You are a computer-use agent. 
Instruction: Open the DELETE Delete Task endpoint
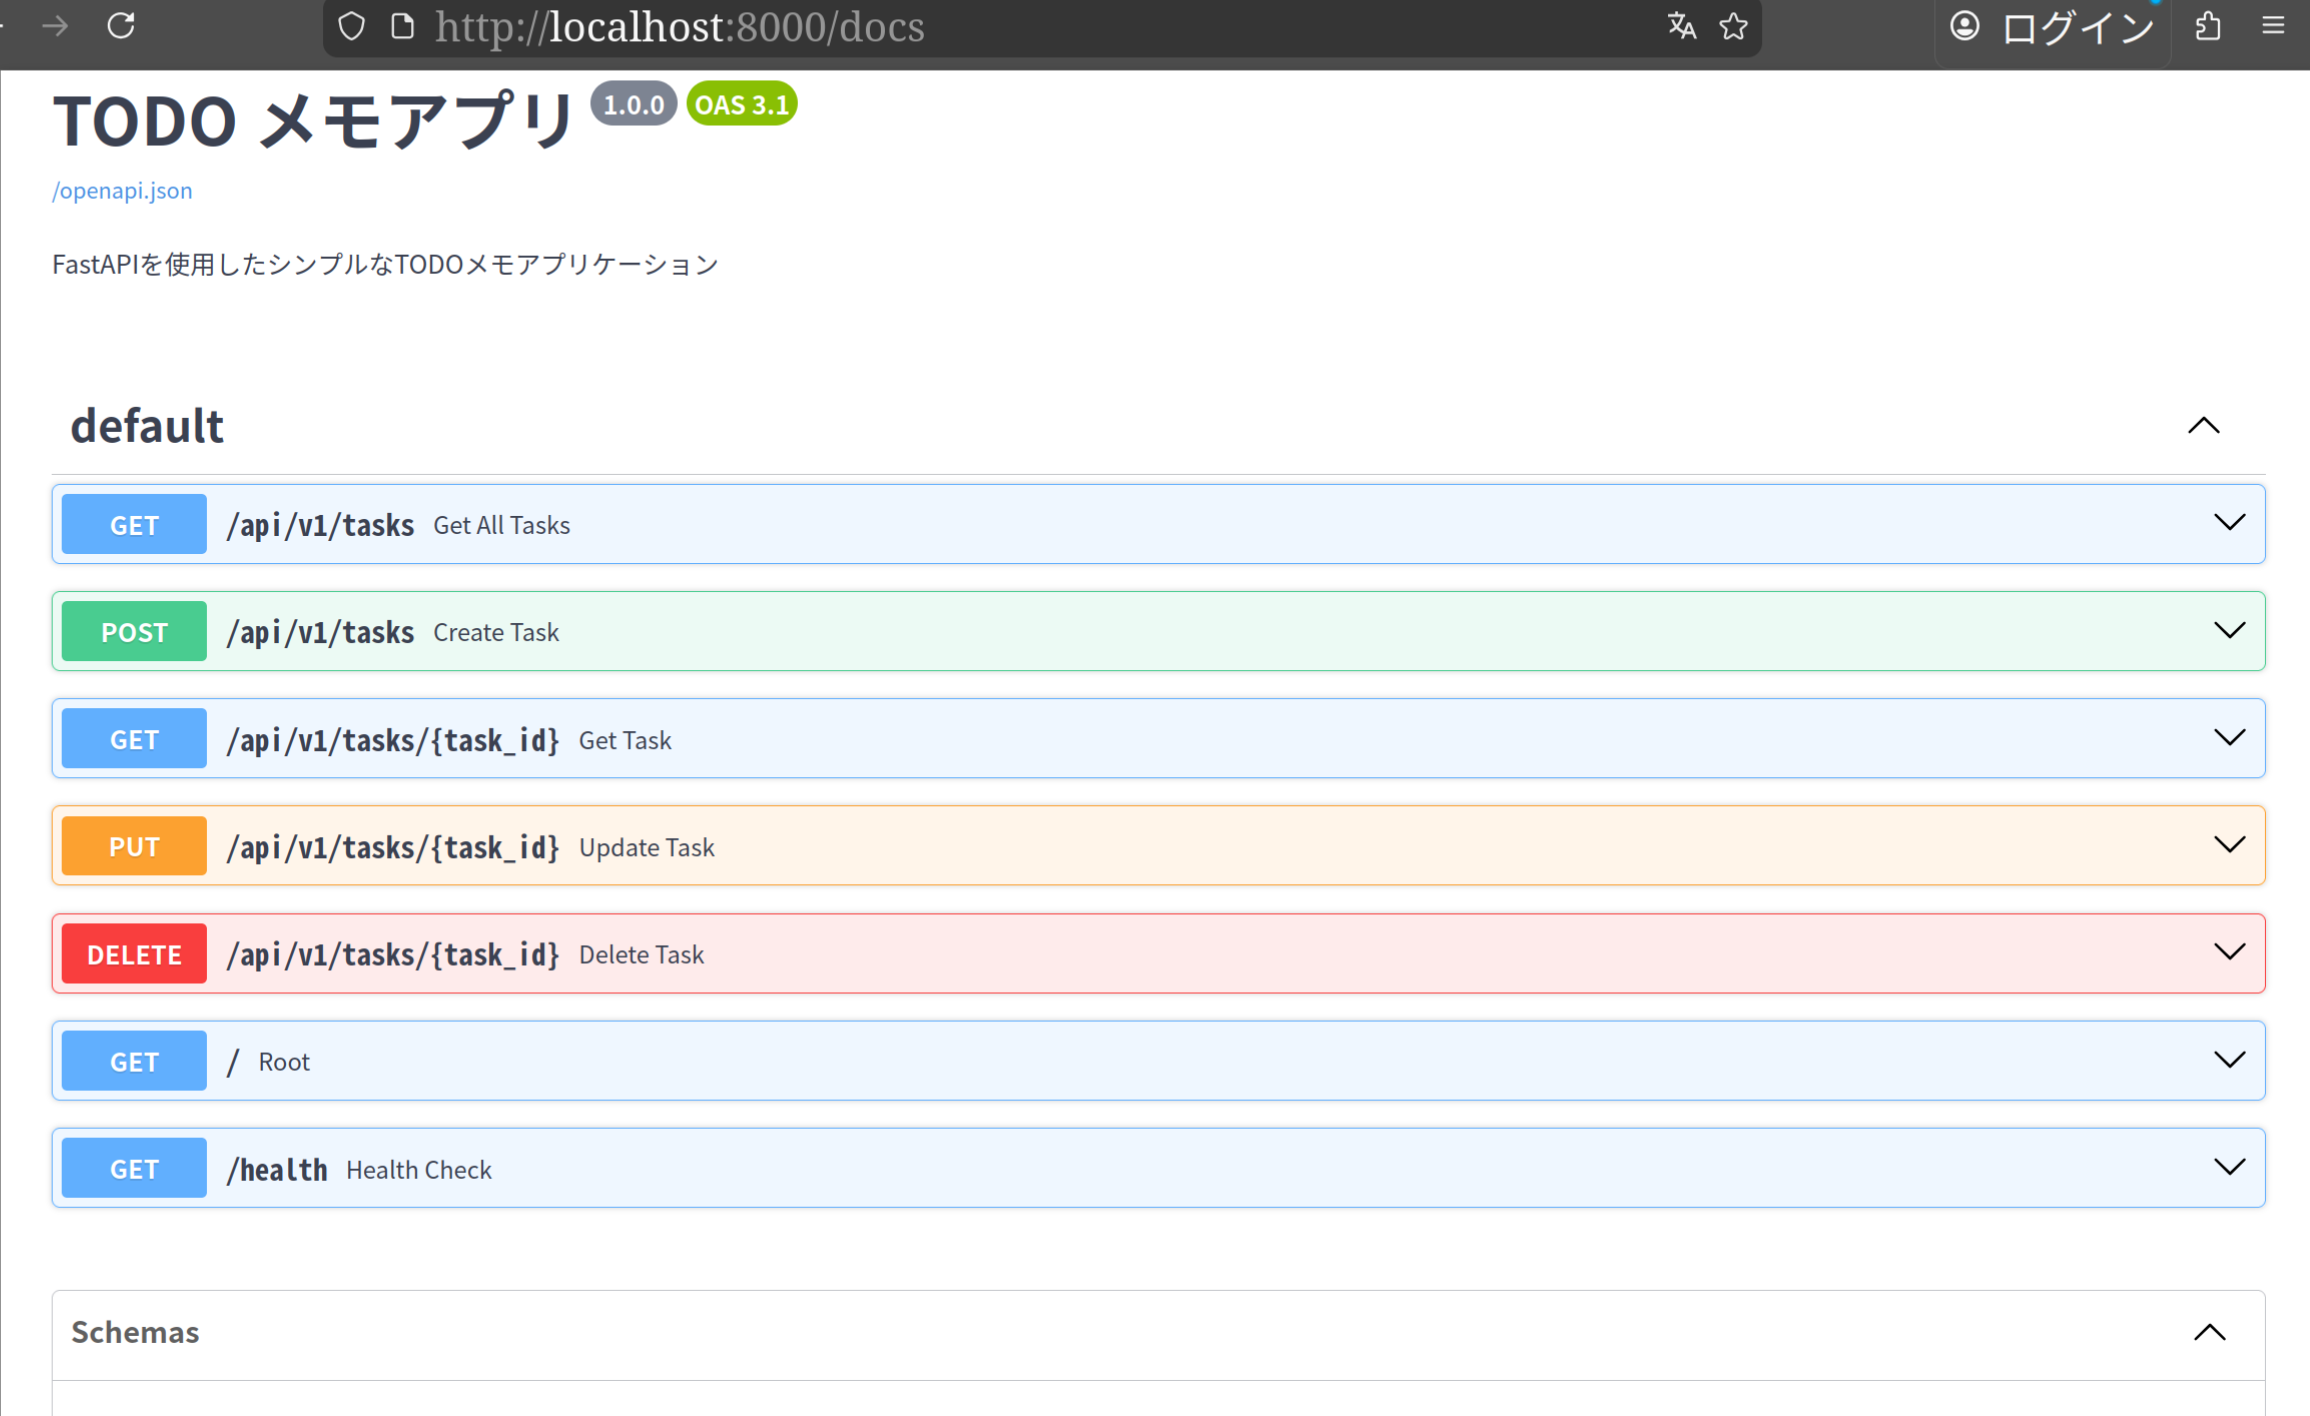pyautogui.click(x=641, y=954)
